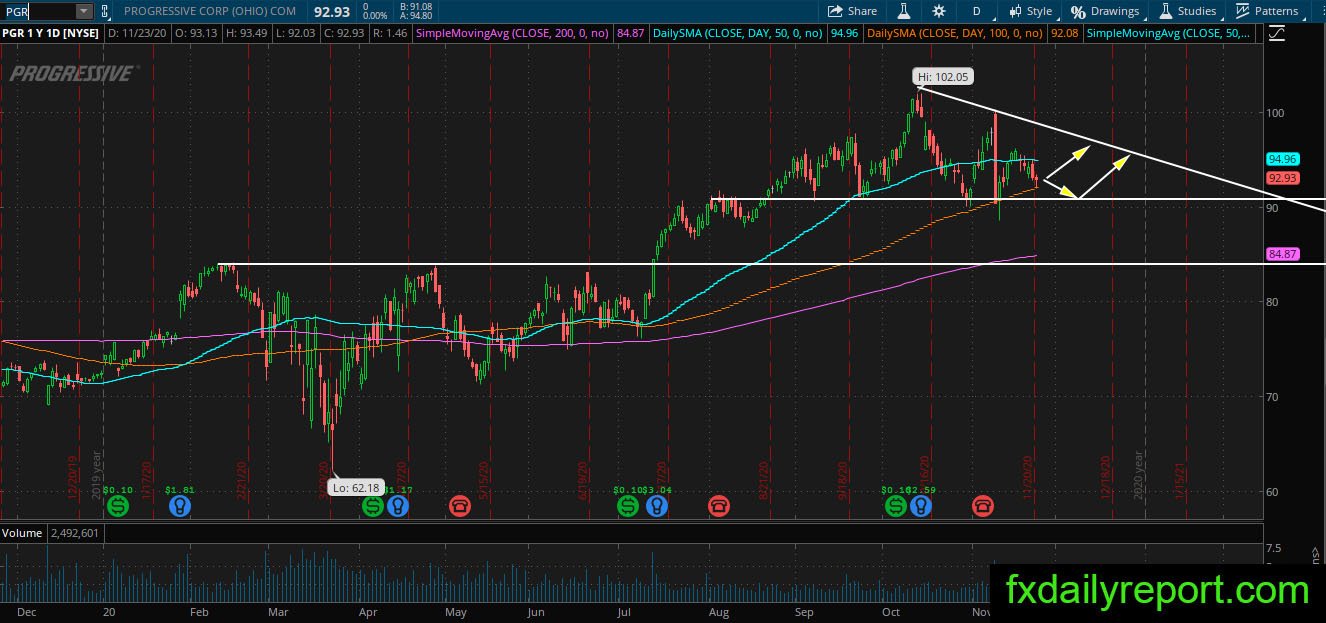Click the PGR 1 Y 1D [NYSE] label
Screen dimensions: 1326x623
pos(51,33)
